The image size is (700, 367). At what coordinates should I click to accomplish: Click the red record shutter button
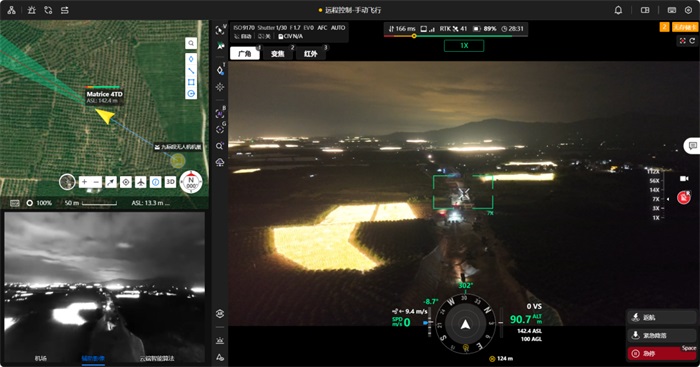coord(683,197)
